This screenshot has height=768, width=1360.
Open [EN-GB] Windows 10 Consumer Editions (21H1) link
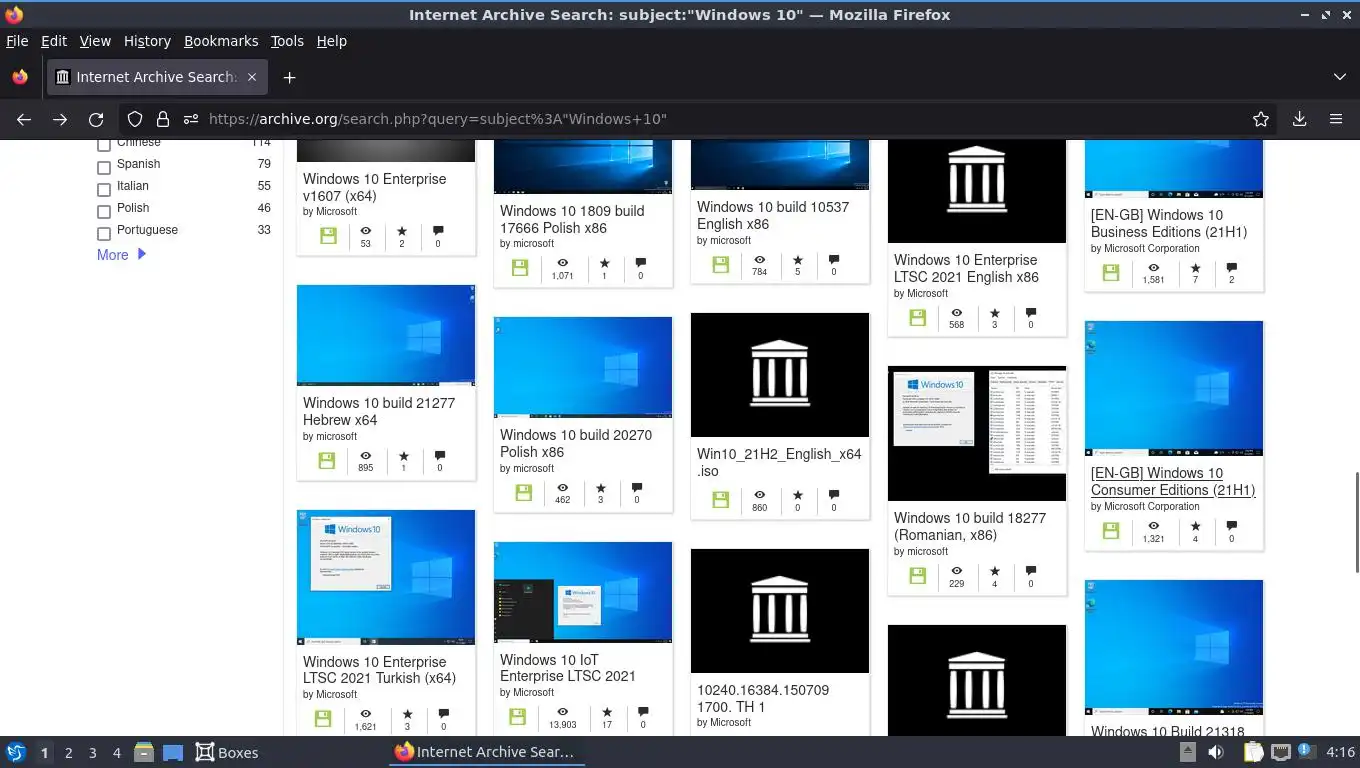point(1173,481)
